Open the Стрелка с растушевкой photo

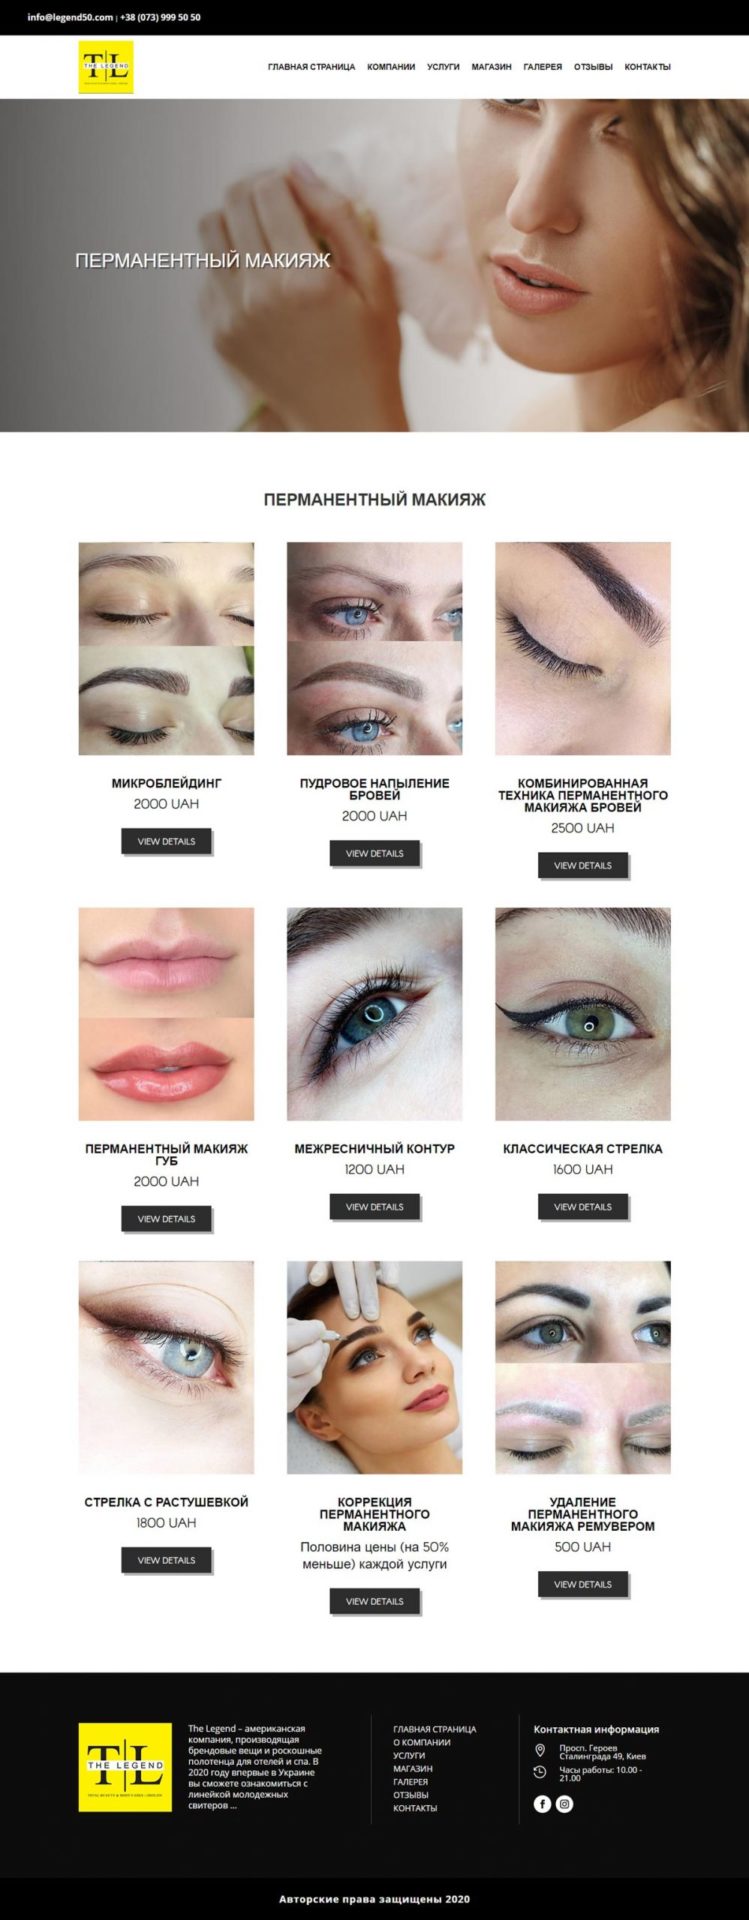click(x=166, y=1367)
